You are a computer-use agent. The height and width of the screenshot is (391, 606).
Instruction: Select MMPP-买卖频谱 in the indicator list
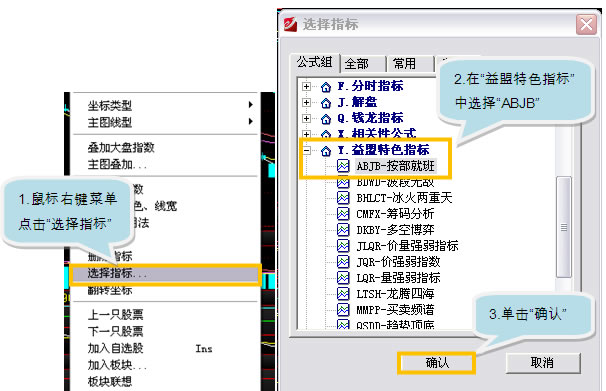(x=395, y=310)
